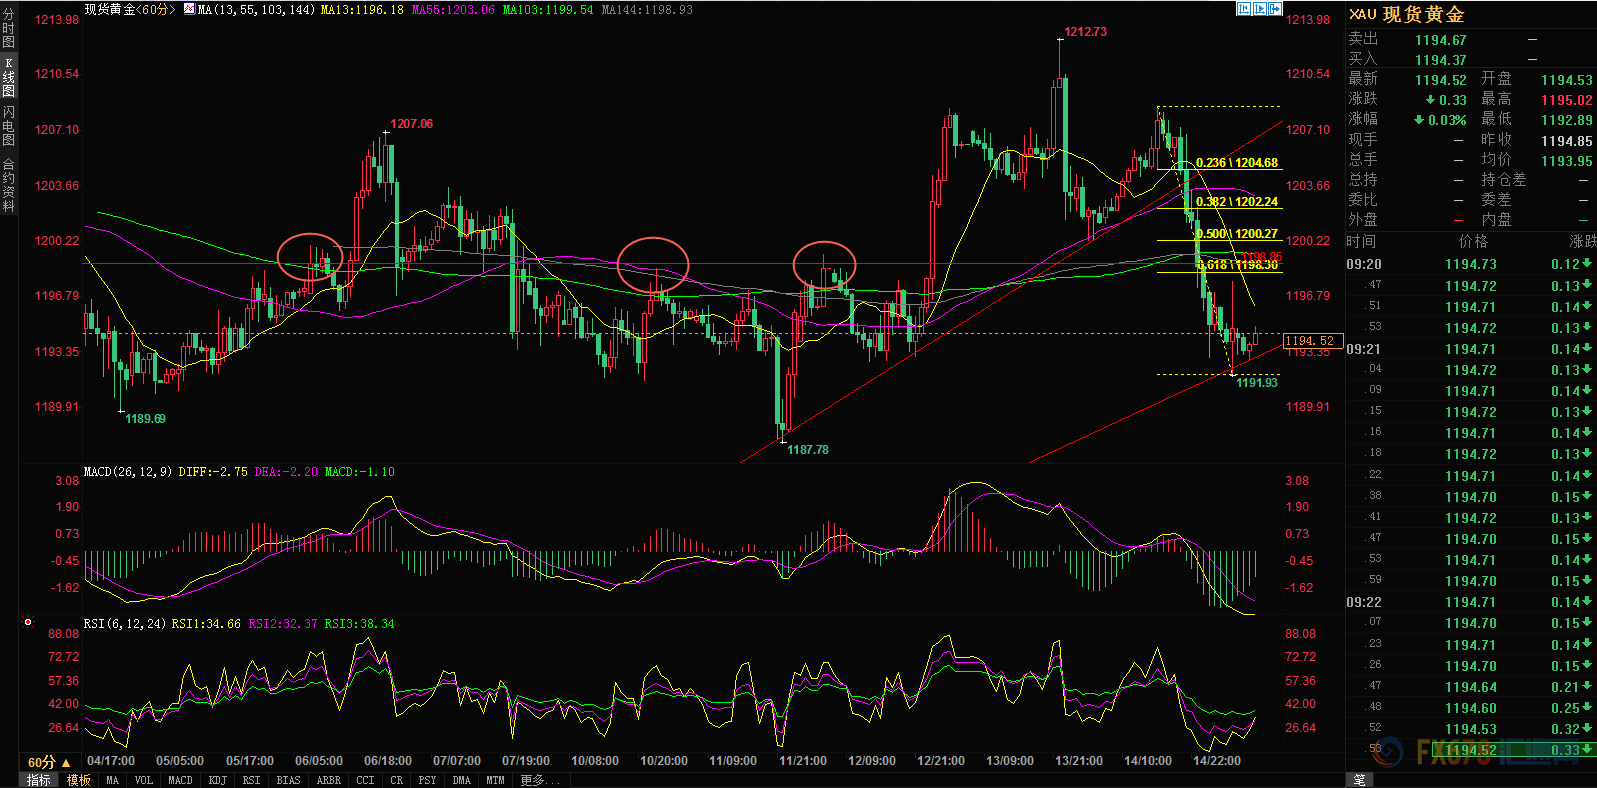Click the MA103:1199.54 value label

coord(548,9)
